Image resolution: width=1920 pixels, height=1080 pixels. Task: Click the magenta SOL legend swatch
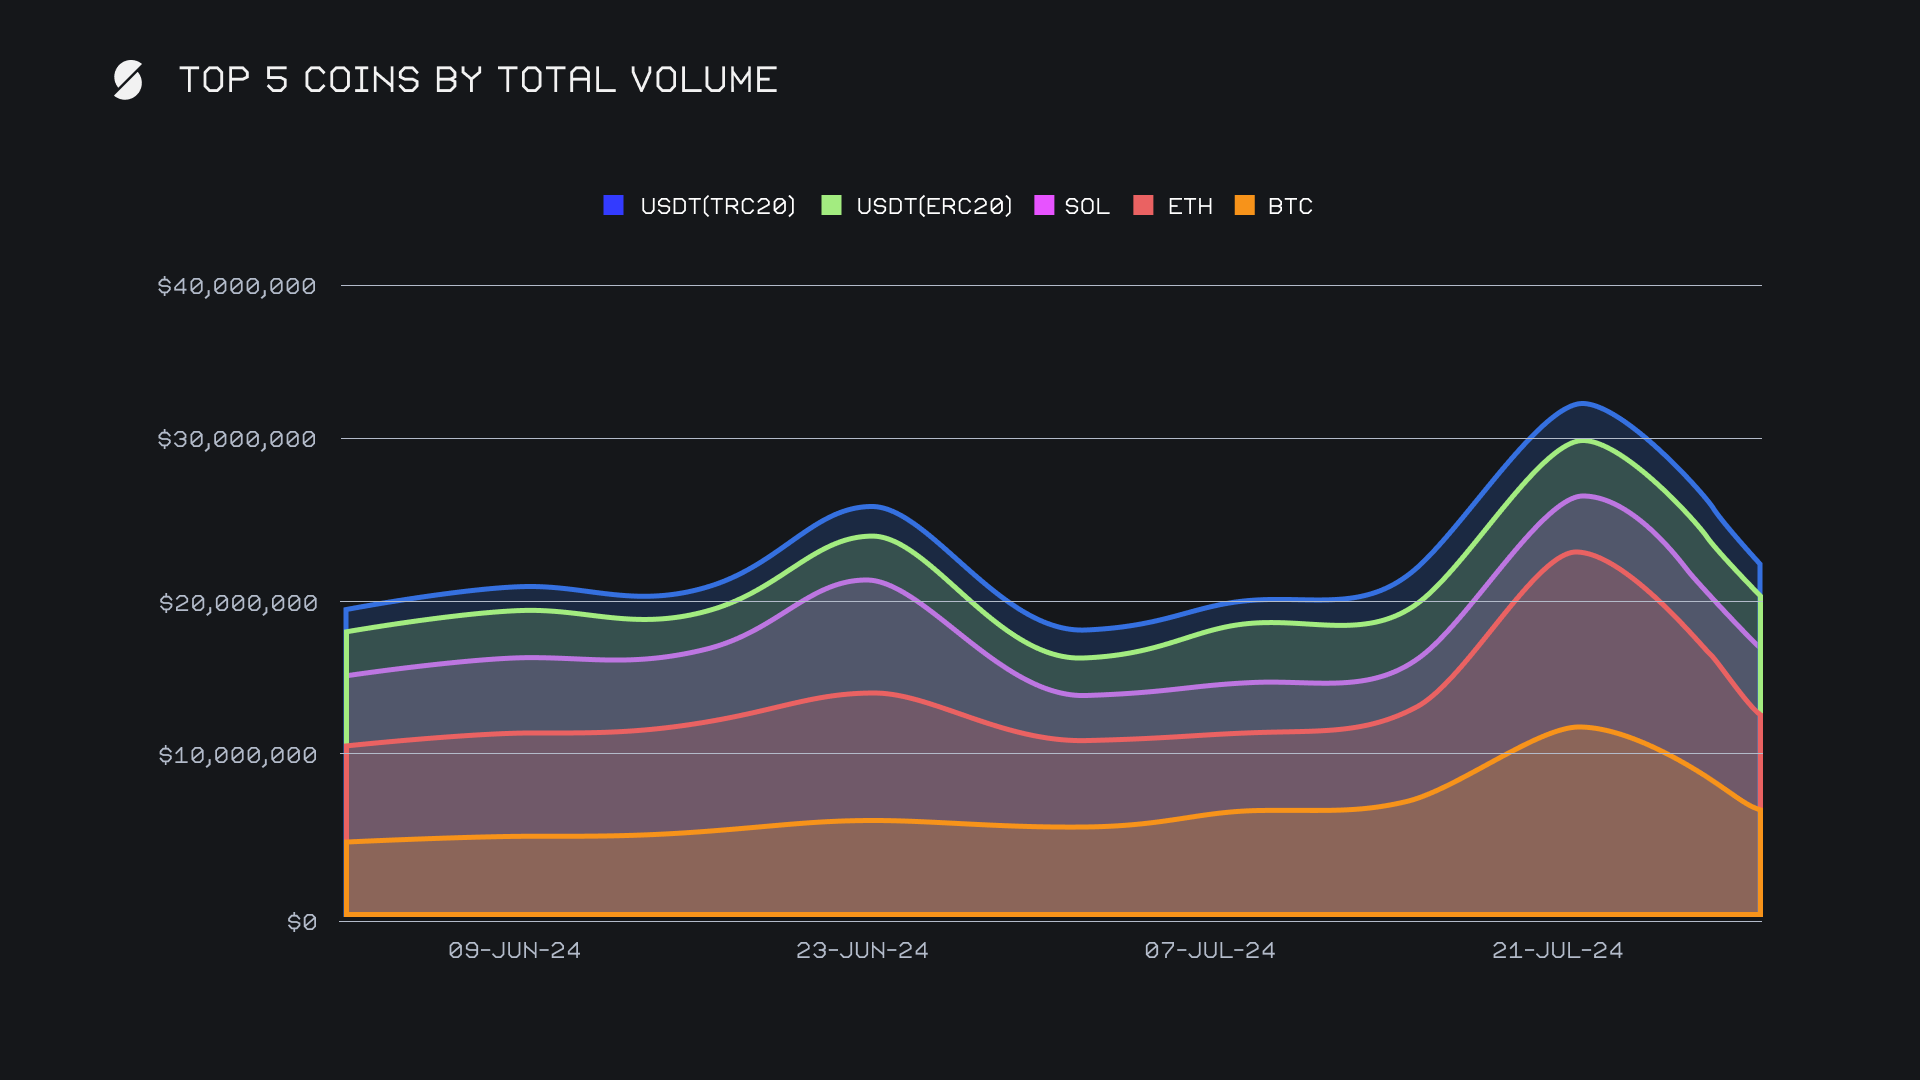tap(1044, 205)
